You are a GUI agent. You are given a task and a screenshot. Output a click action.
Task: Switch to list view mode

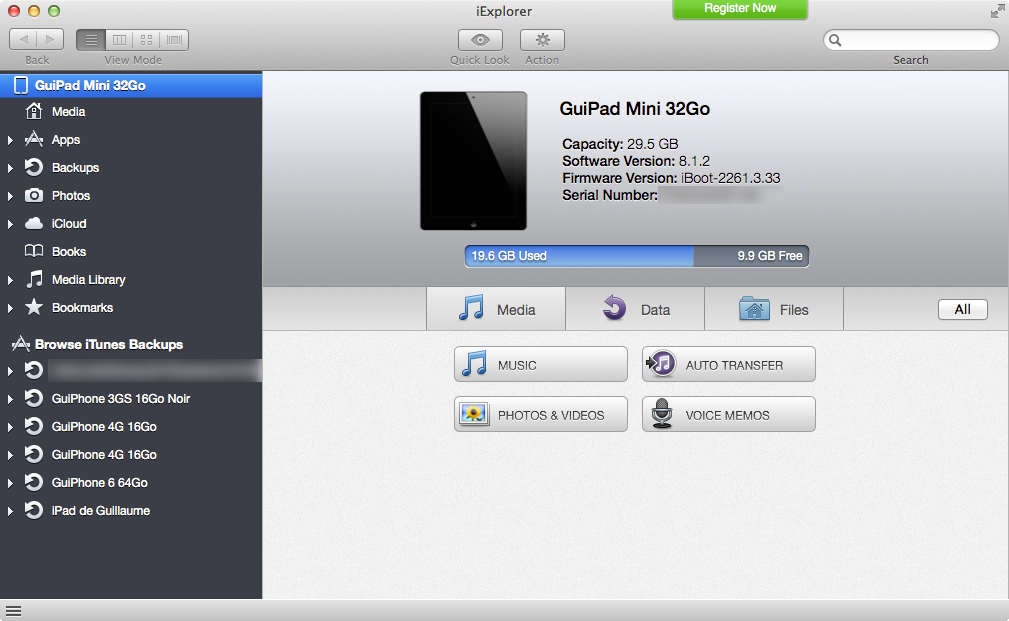point(91,40)
